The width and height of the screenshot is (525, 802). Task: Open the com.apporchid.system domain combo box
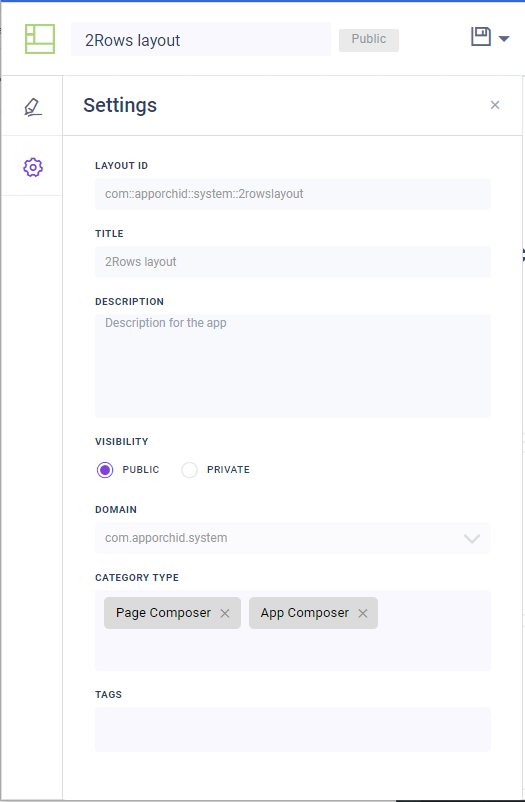click(x=293, y=538)
